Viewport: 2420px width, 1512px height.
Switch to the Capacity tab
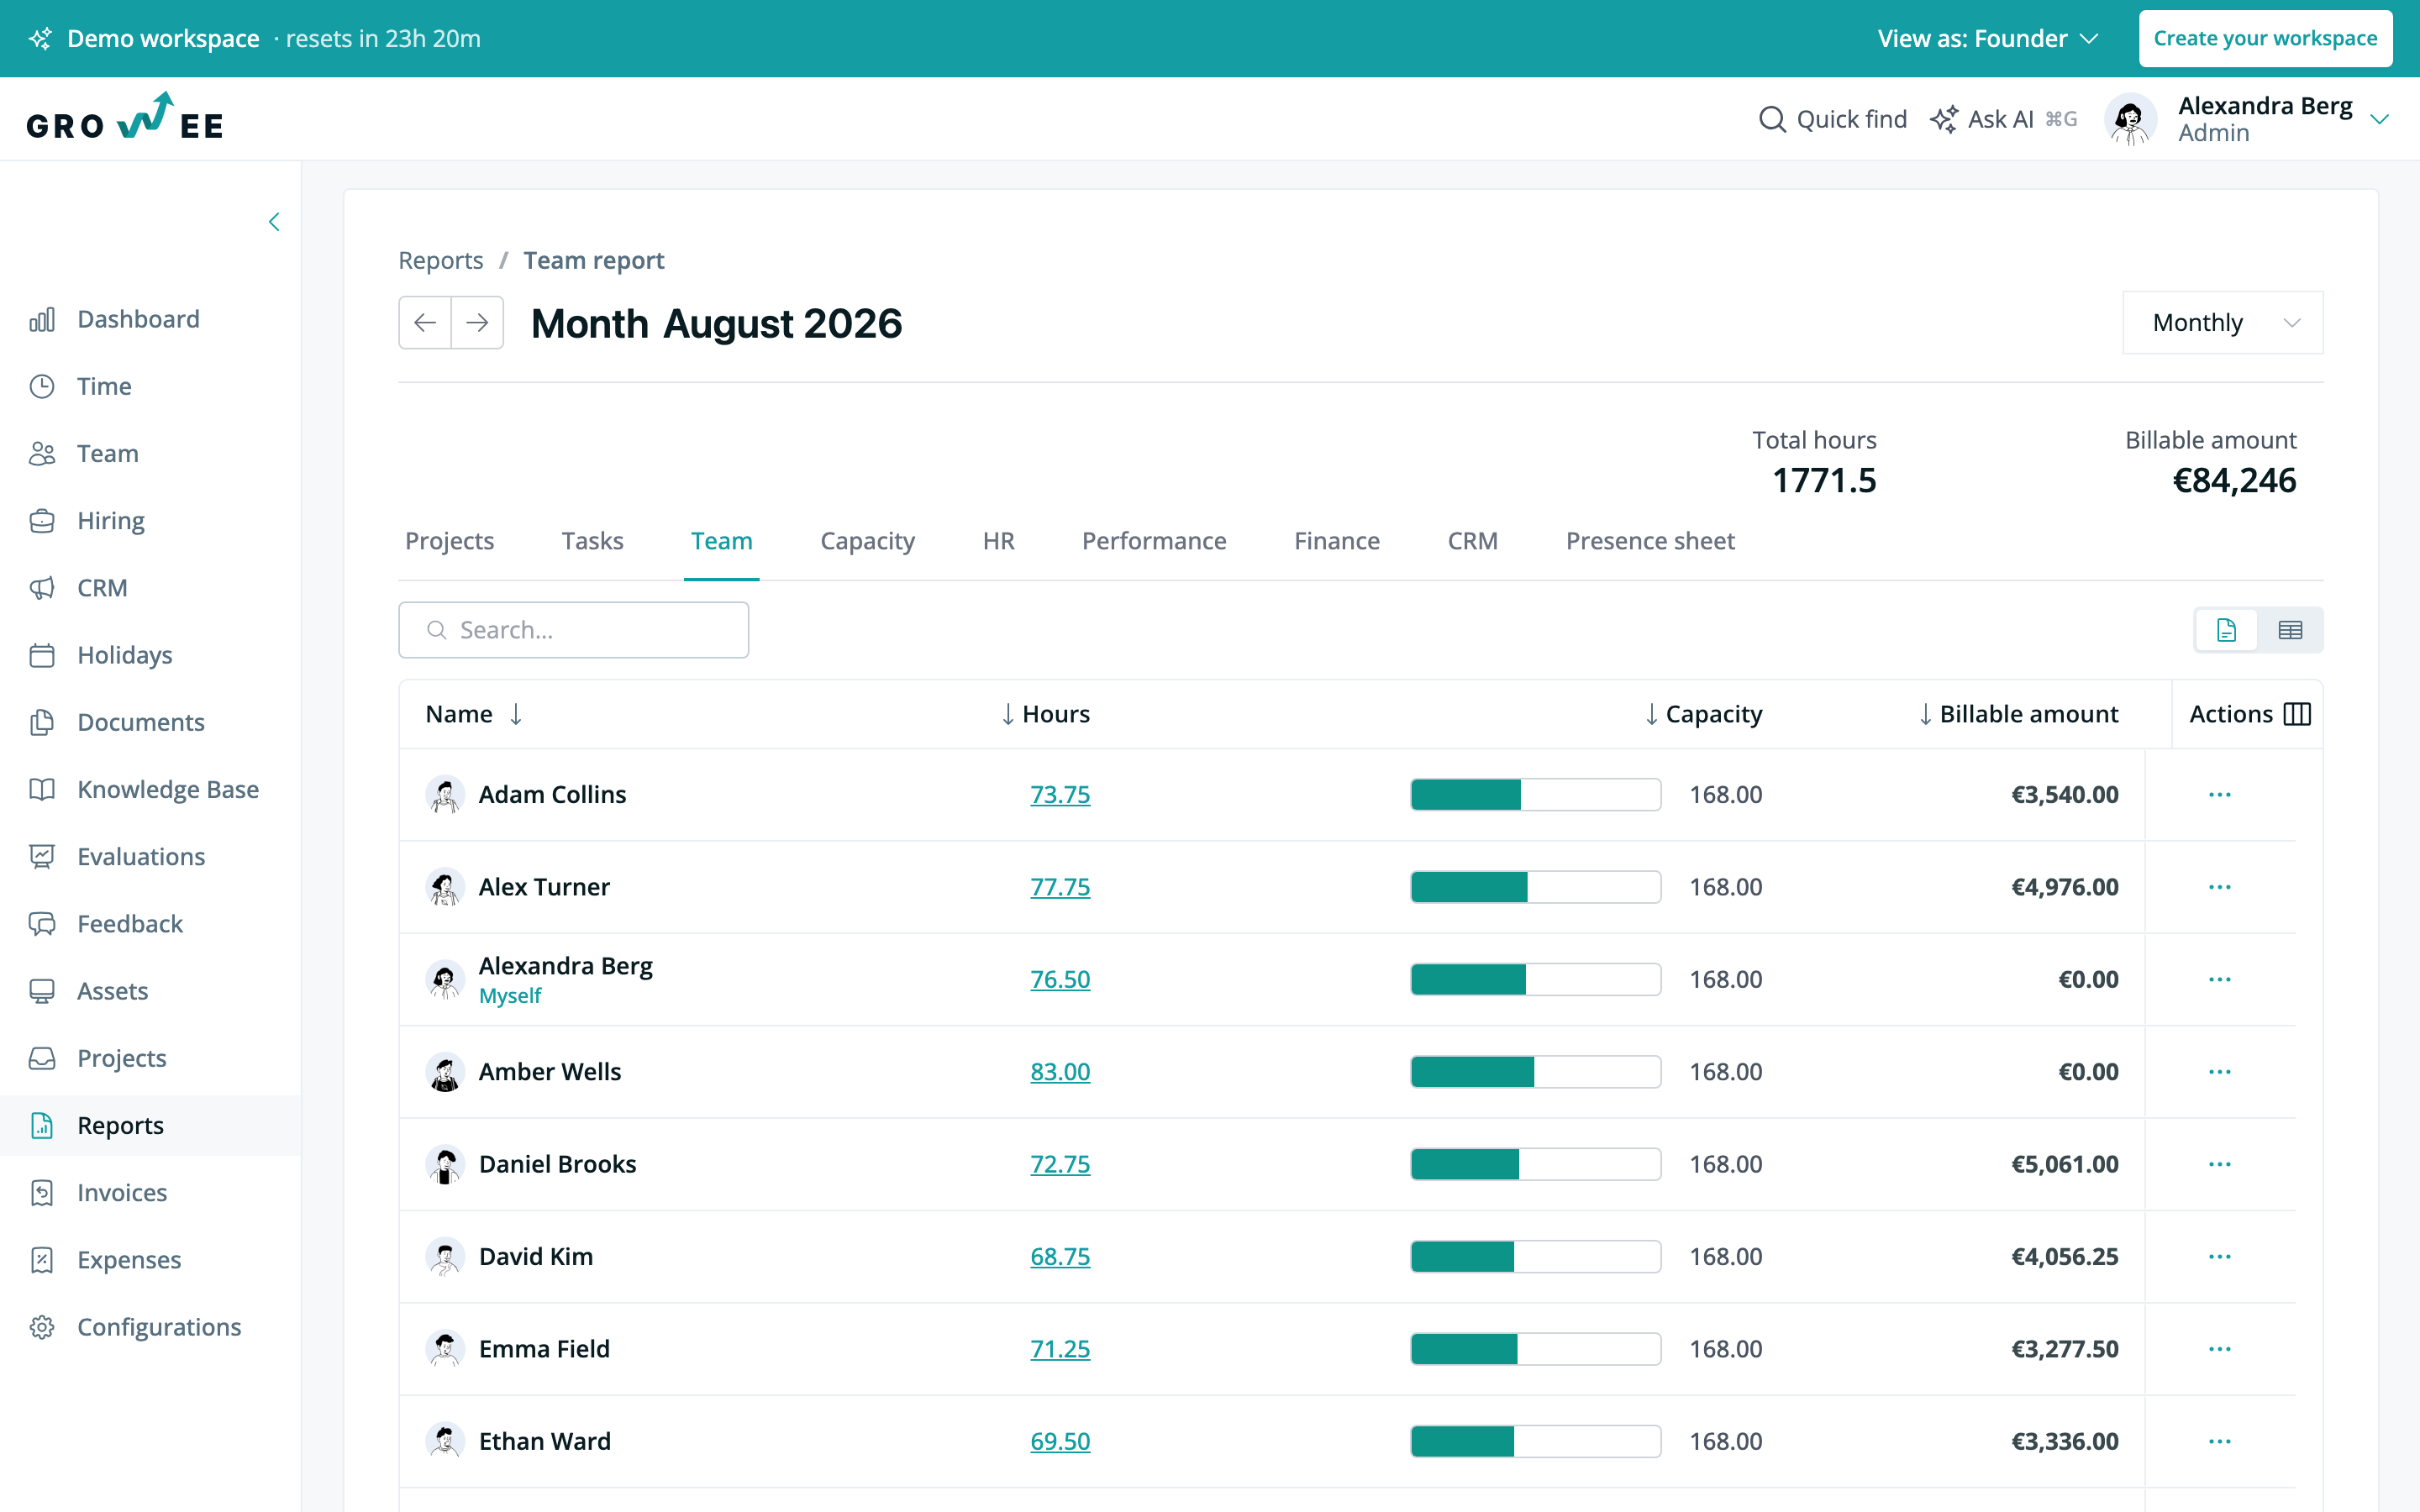[868, 541]
